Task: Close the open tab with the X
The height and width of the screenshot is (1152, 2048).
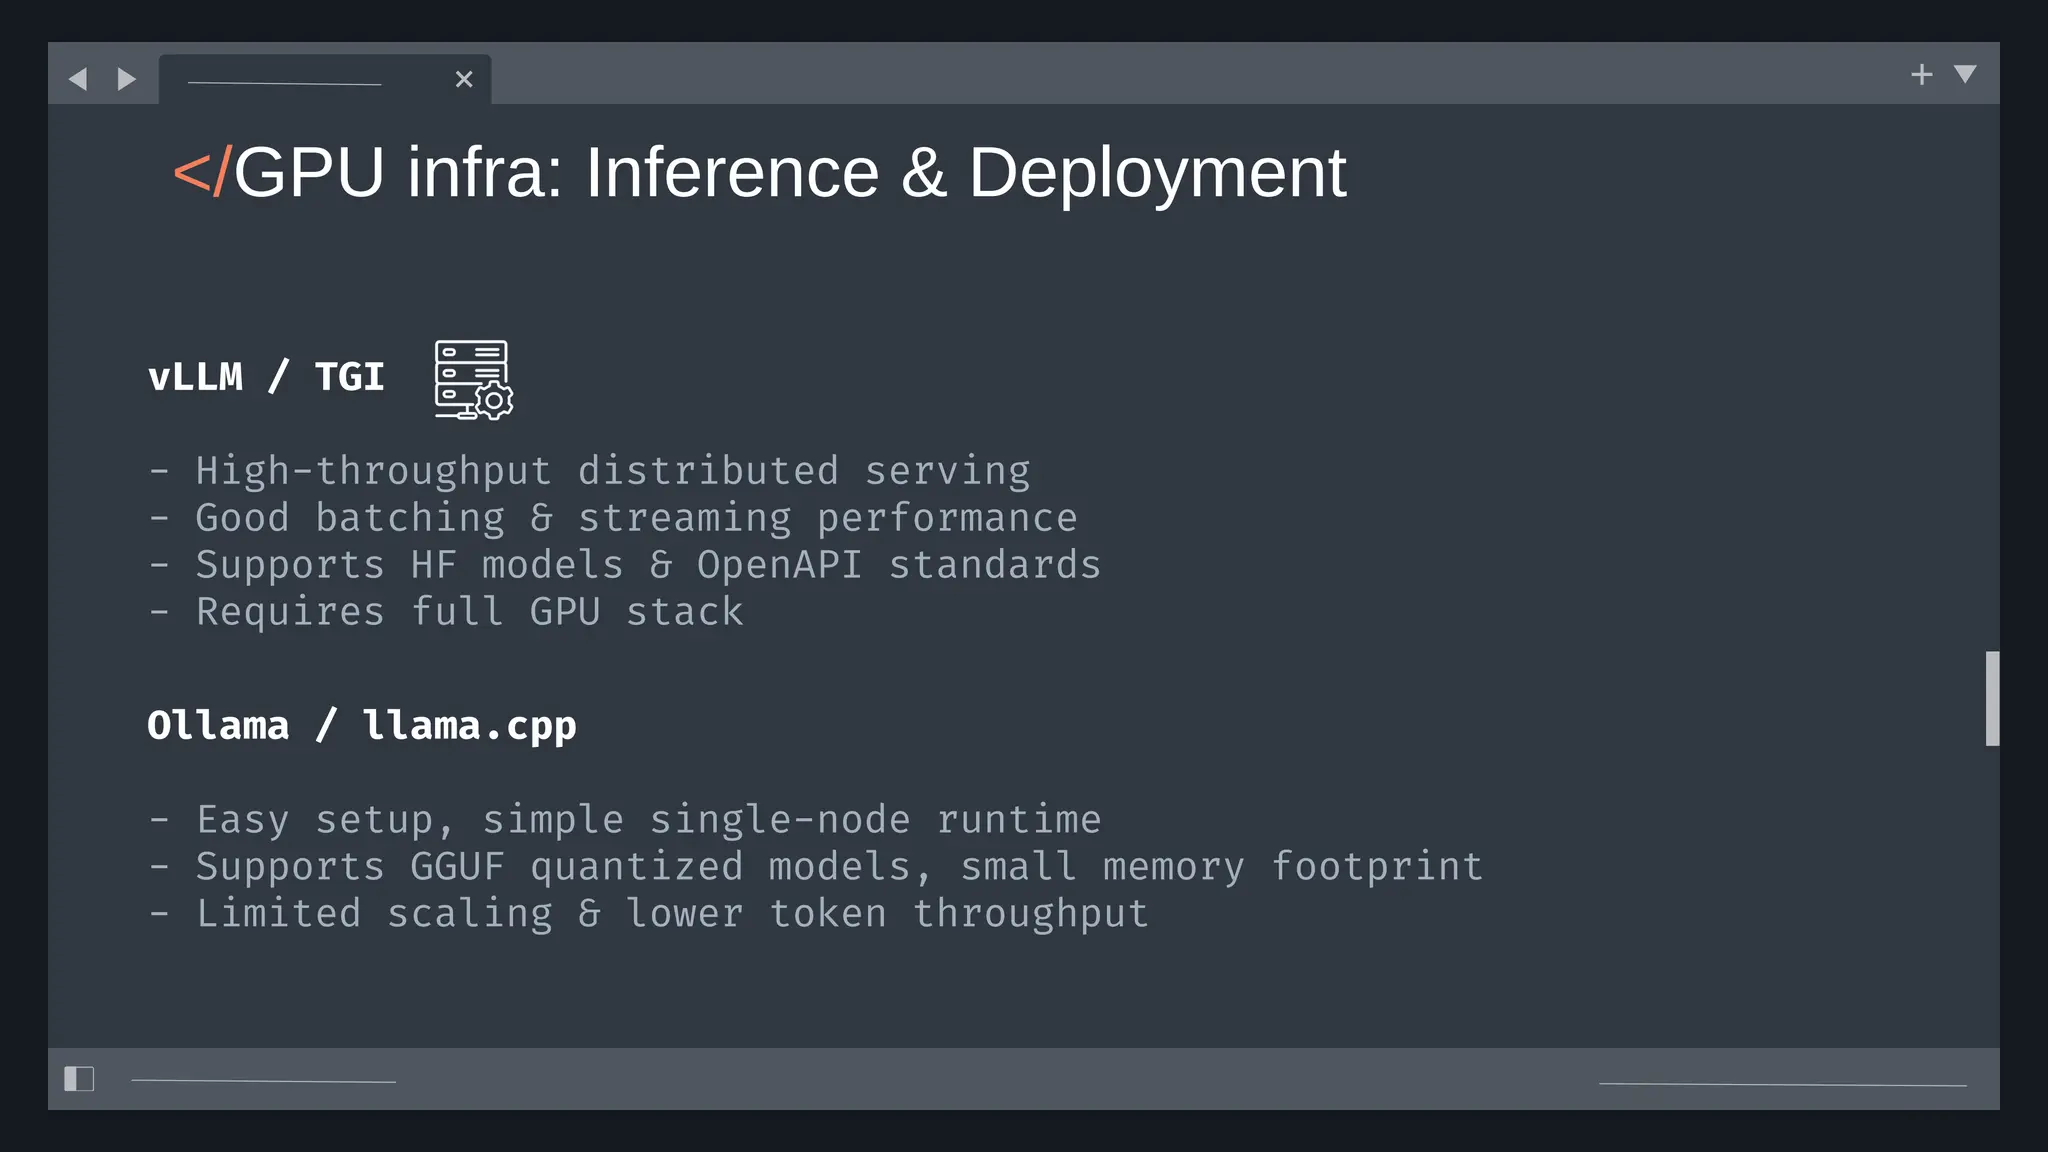Action: [464, 79]
